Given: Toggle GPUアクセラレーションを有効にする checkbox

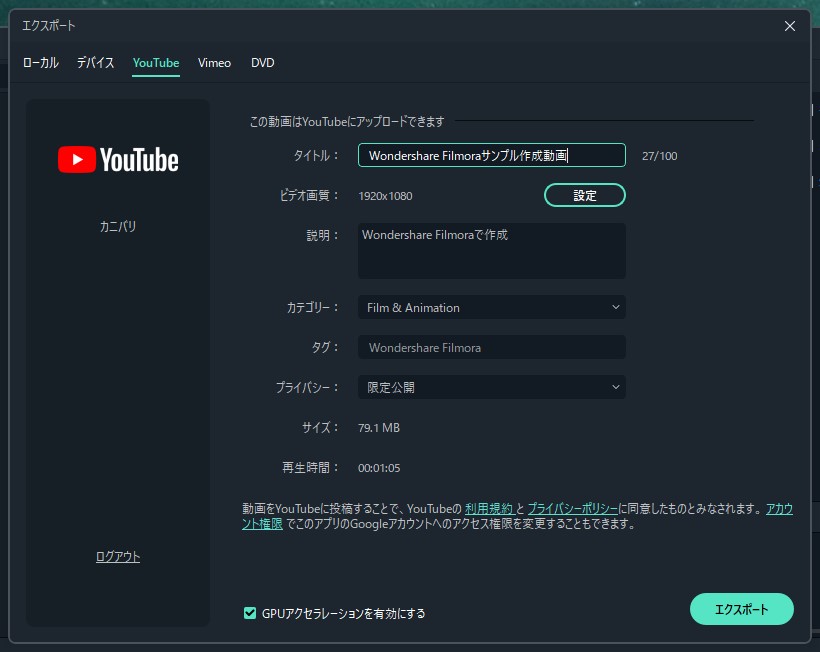Looking at the screenshot, I should pos(250,613).
